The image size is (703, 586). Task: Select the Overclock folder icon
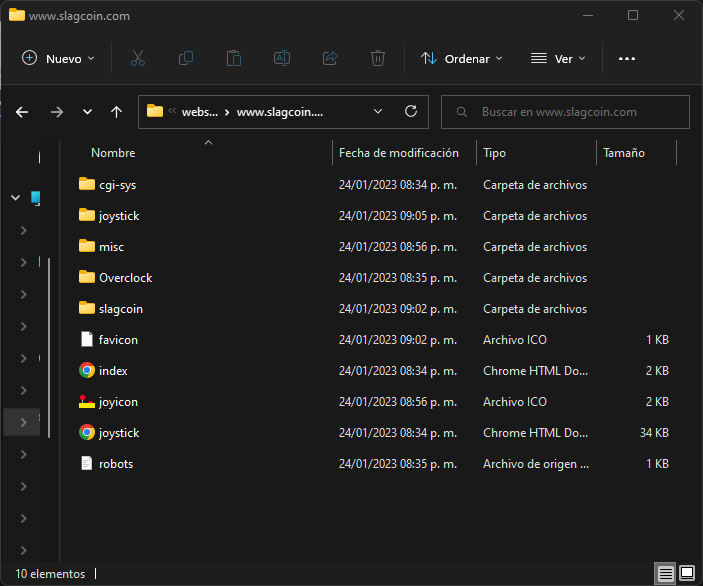[87, 277]
